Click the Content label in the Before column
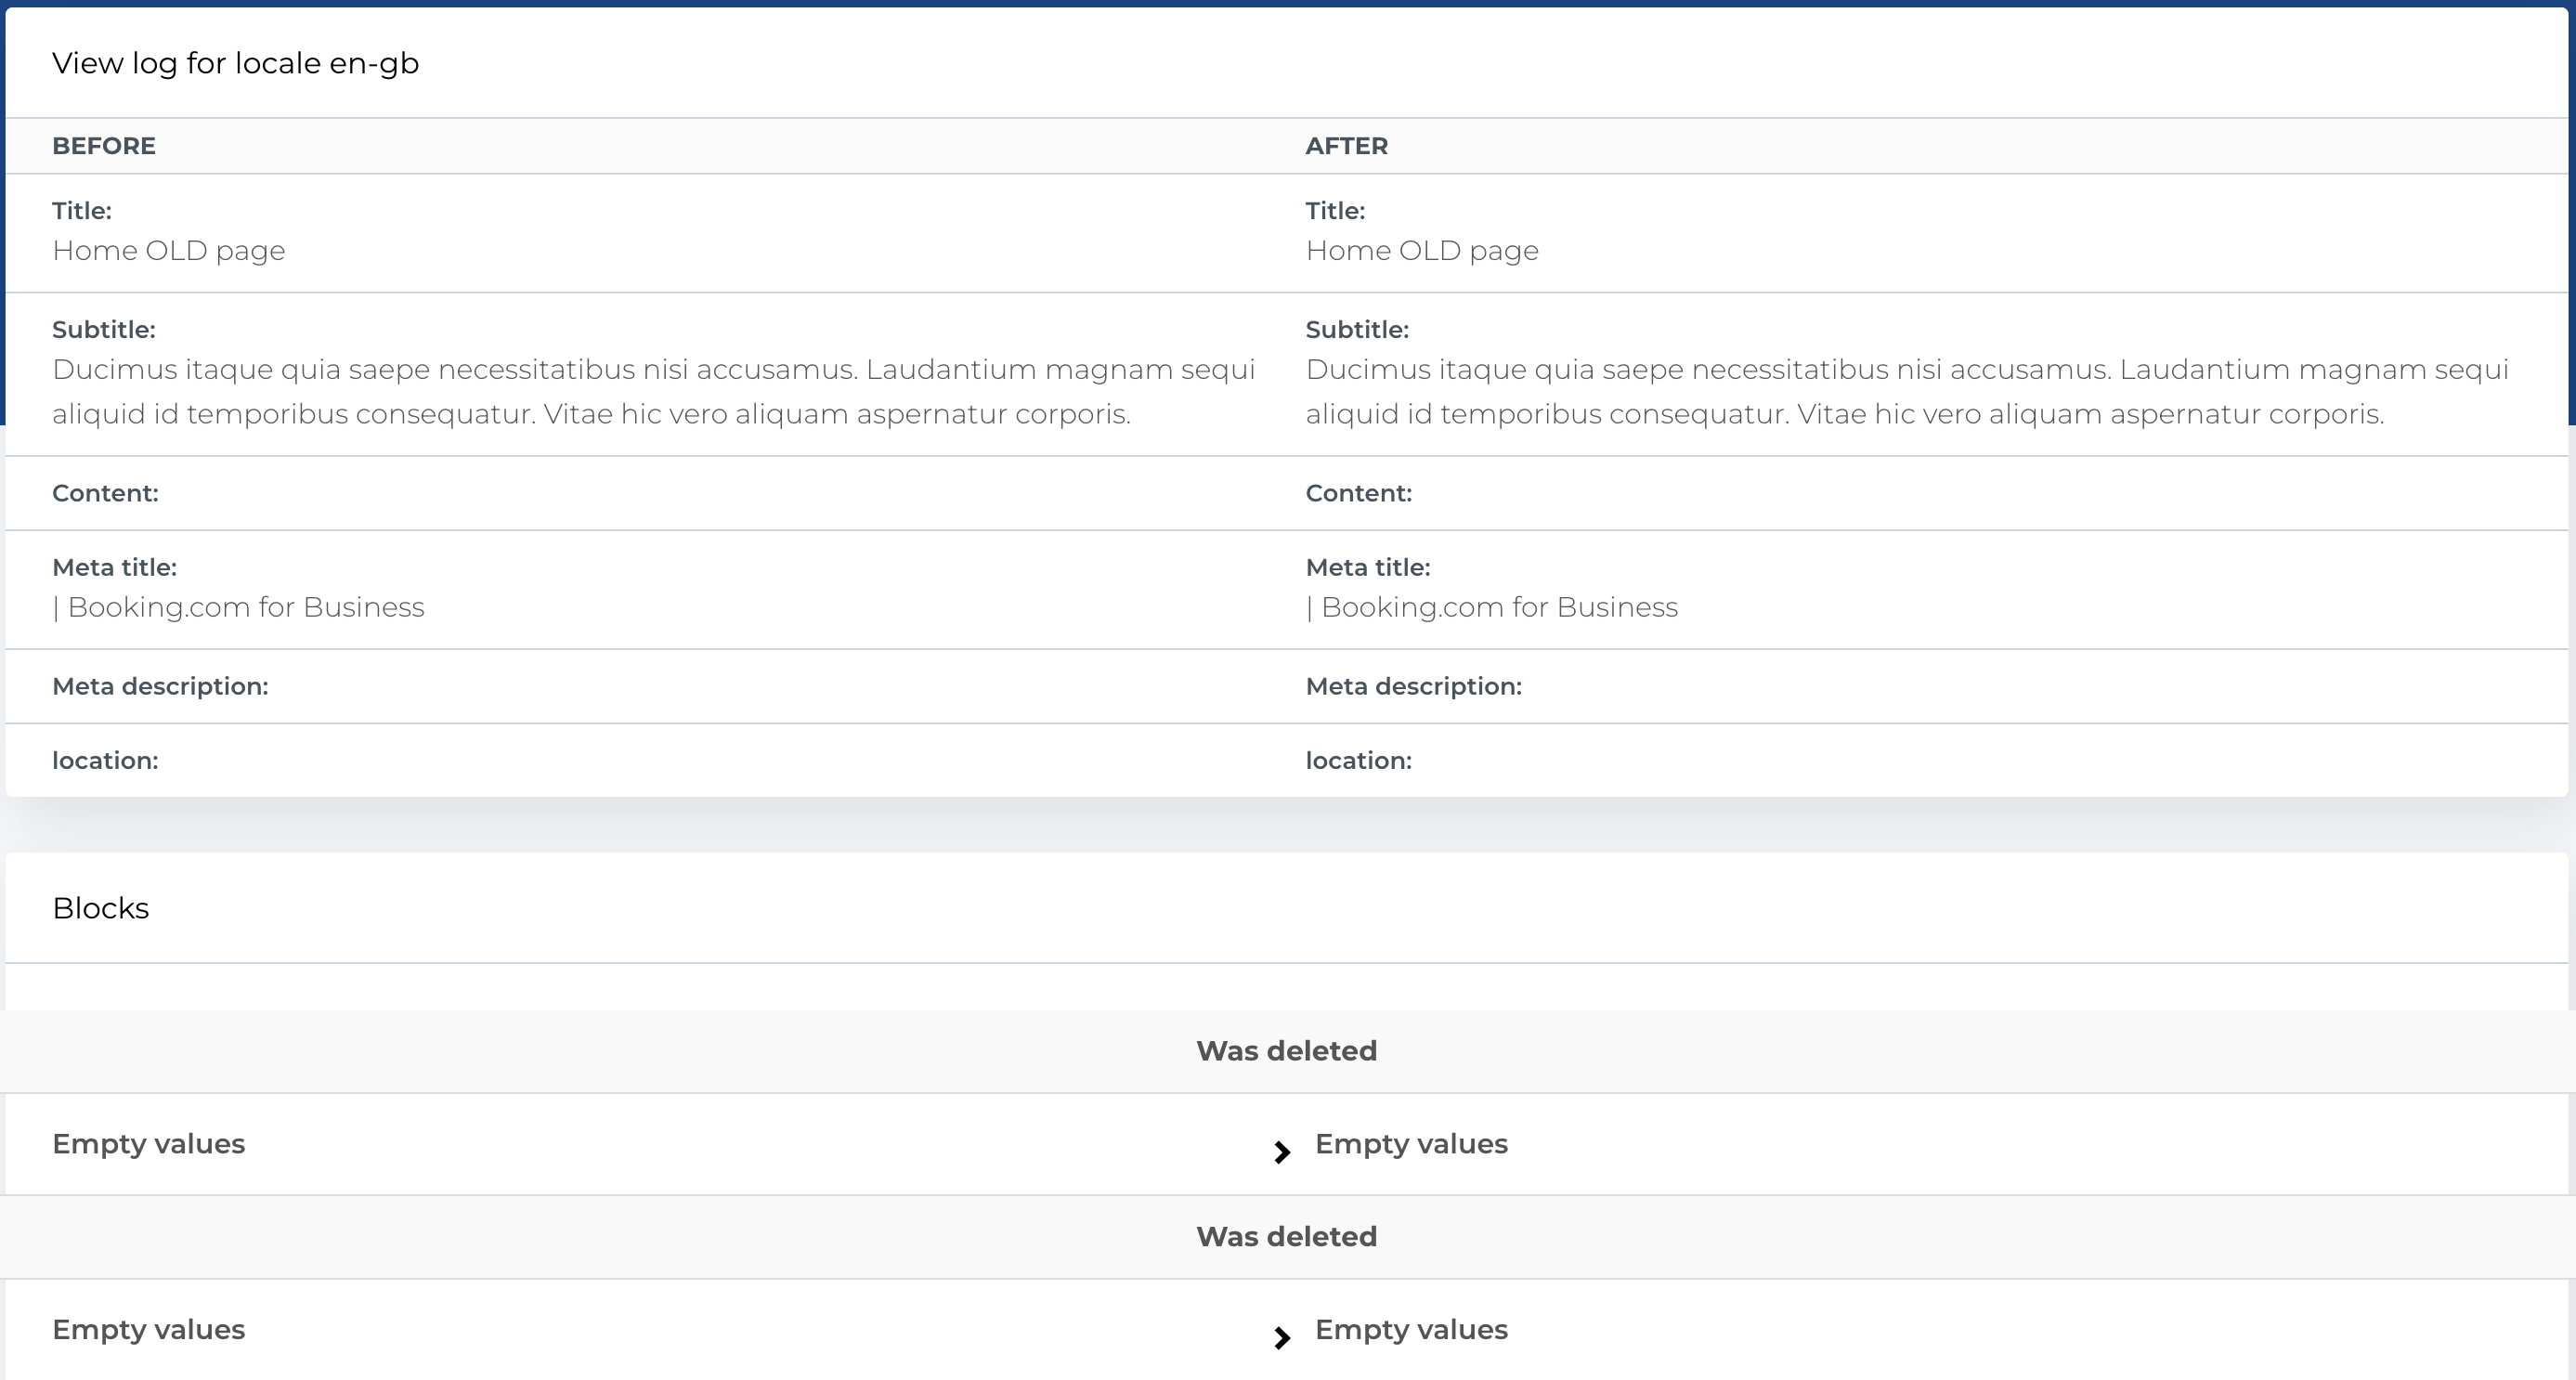Viewport: 2576px width, 1380px height. coord(105,492)
